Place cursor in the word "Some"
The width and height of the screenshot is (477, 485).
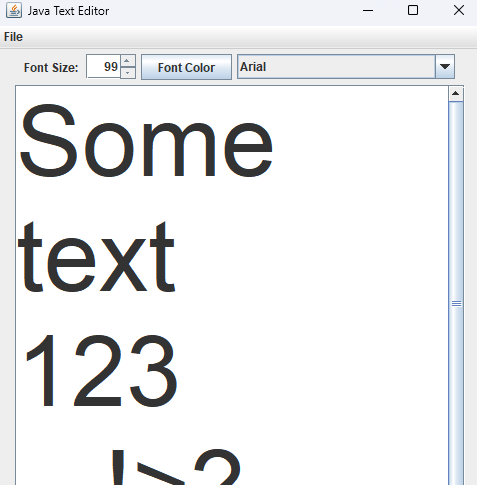(x=146, y=141)
